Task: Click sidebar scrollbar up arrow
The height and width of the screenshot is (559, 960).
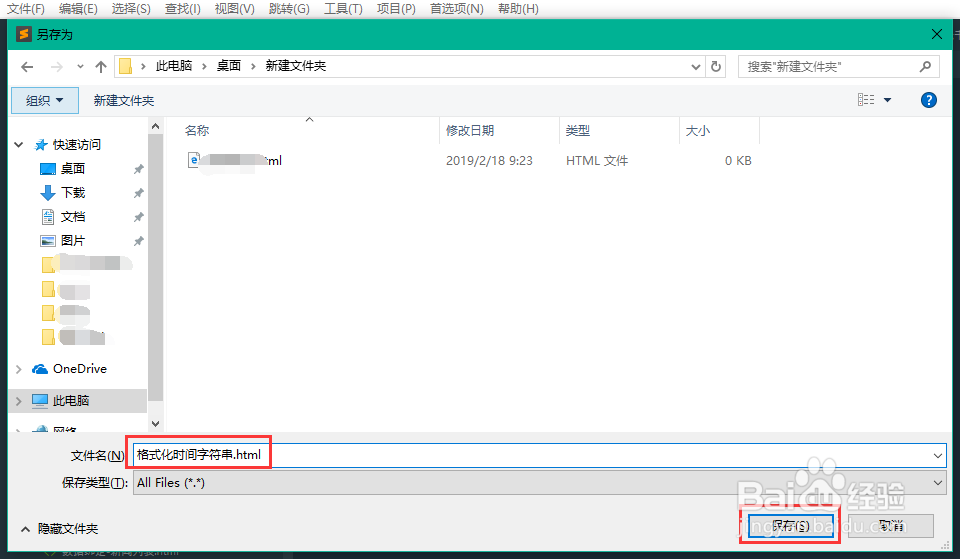Action: pos(156,126)
